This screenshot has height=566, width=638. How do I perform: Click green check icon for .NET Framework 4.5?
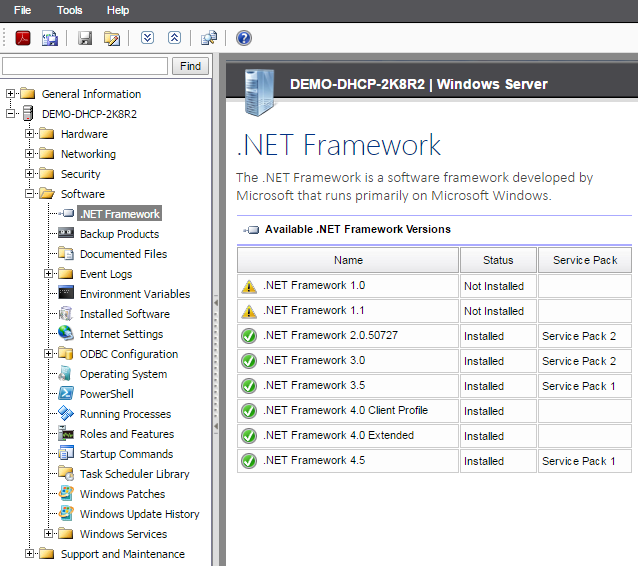(x=249, y=461)
